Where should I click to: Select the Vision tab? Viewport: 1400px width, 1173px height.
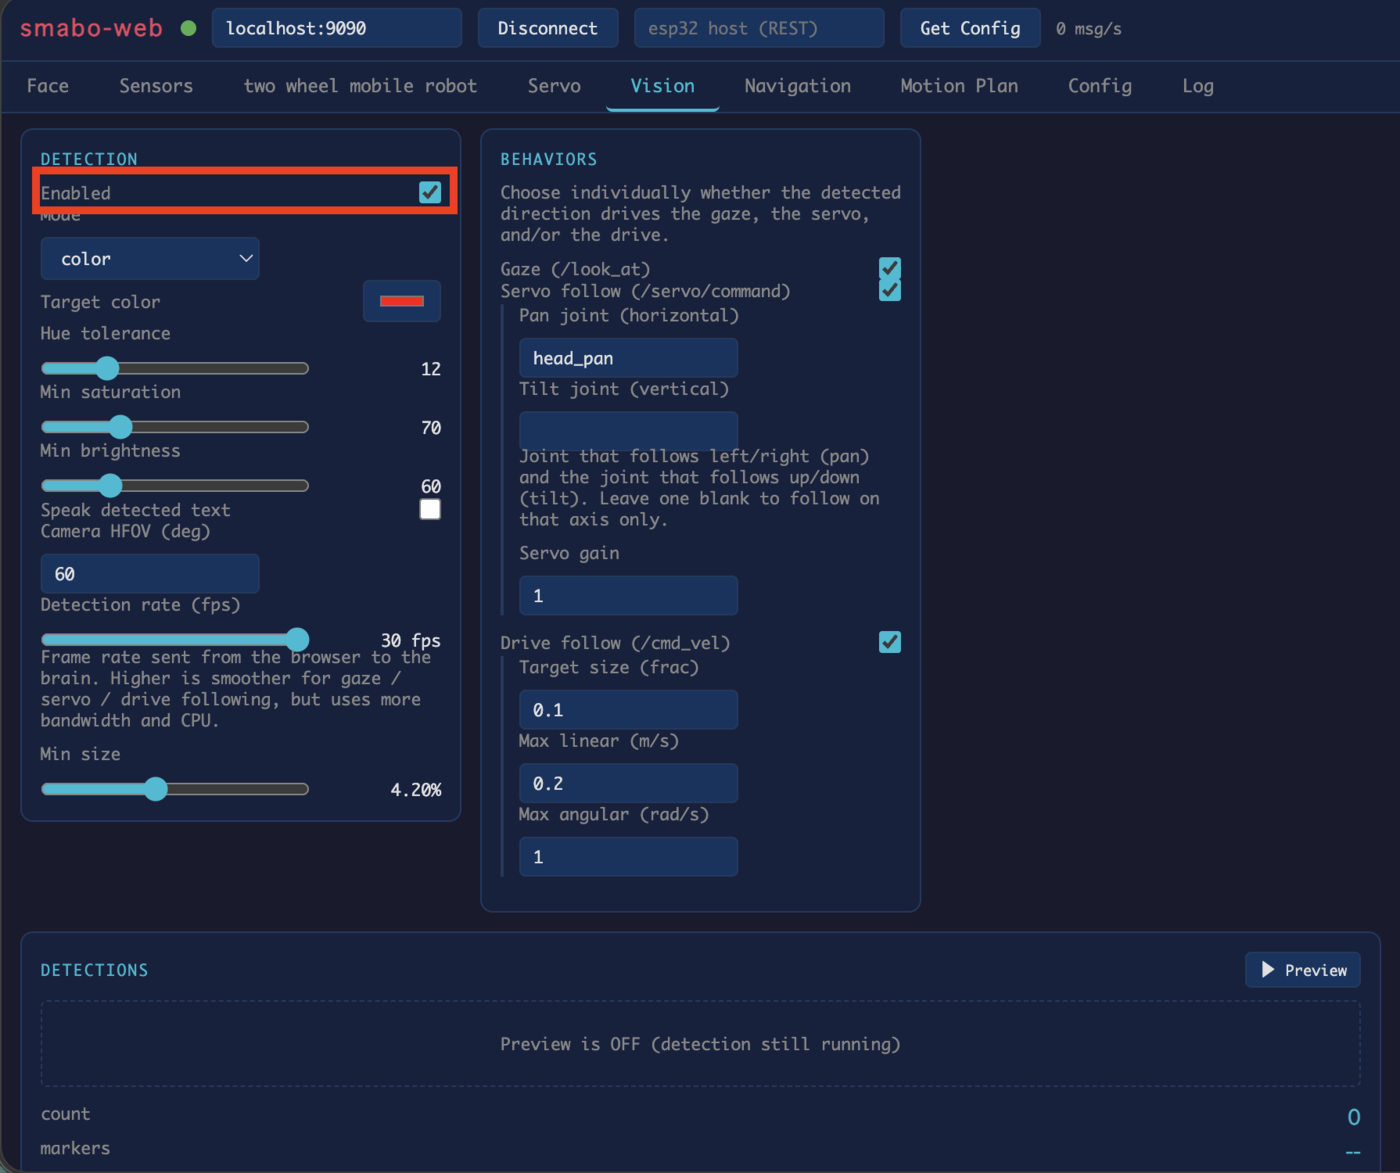coord(662,86)
